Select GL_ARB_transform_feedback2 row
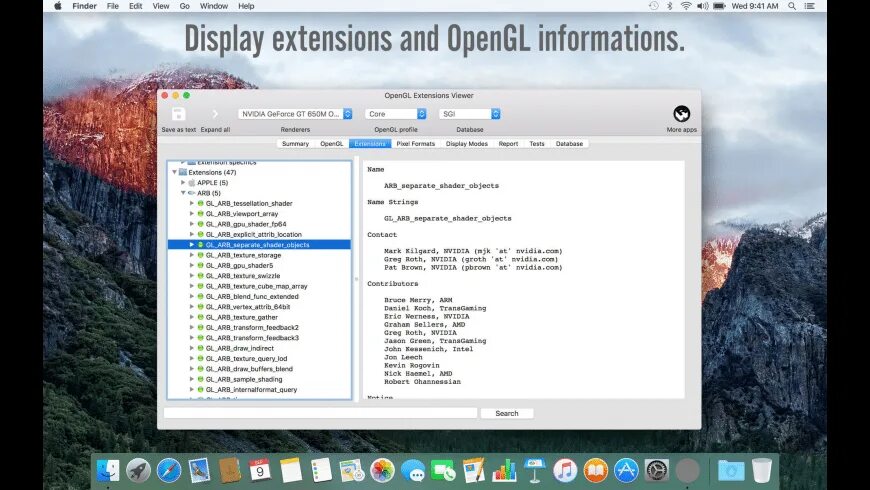 [x=260, y=328]
